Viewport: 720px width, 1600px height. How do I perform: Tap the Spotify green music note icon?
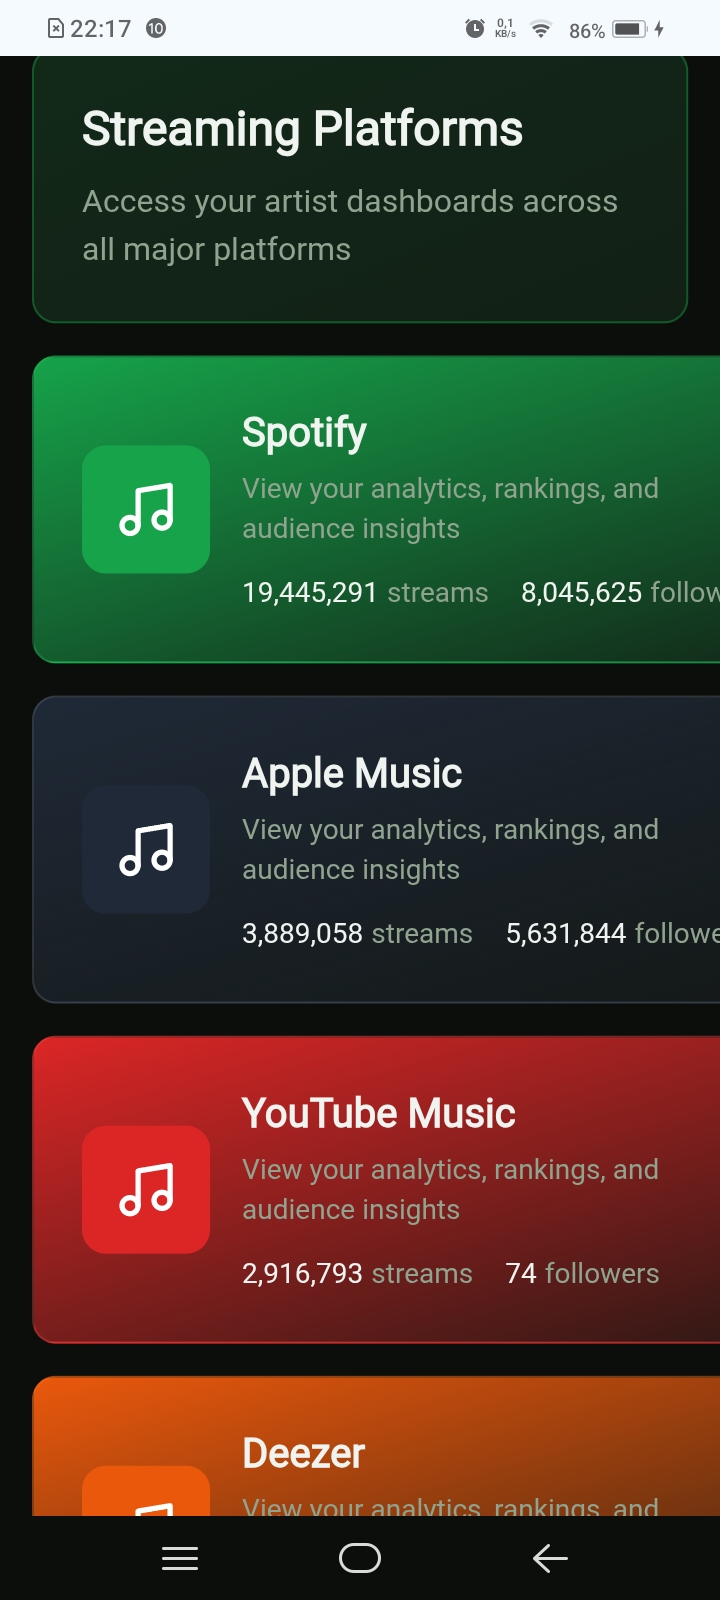click(x=146, y=509)
